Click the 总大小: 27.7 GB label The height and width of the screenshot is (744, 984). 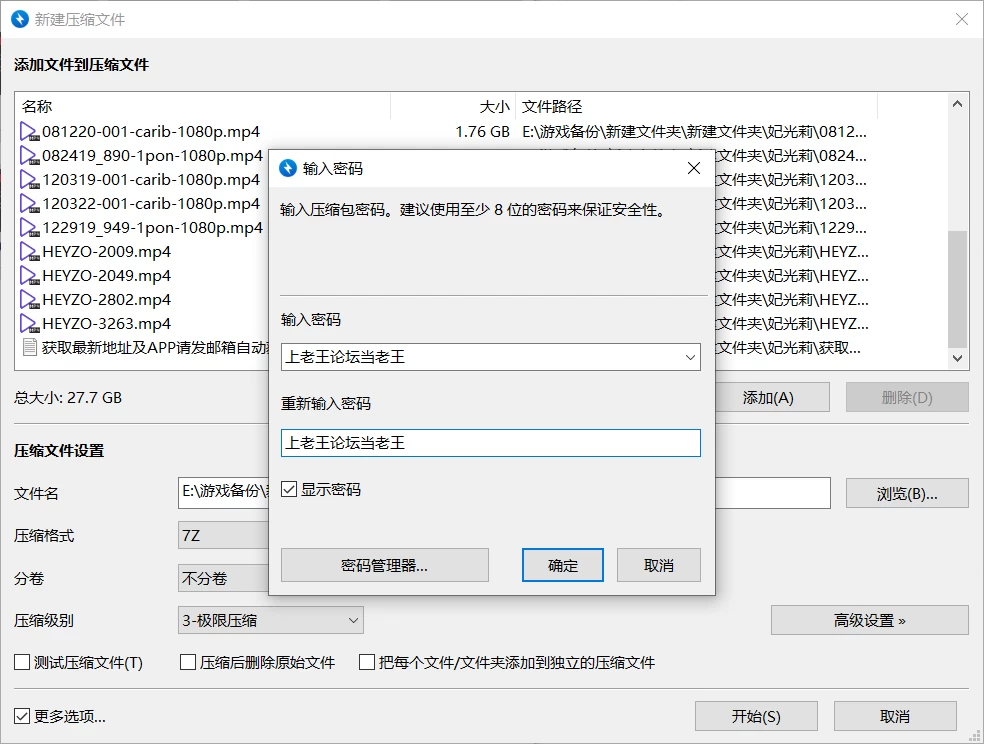68,398
